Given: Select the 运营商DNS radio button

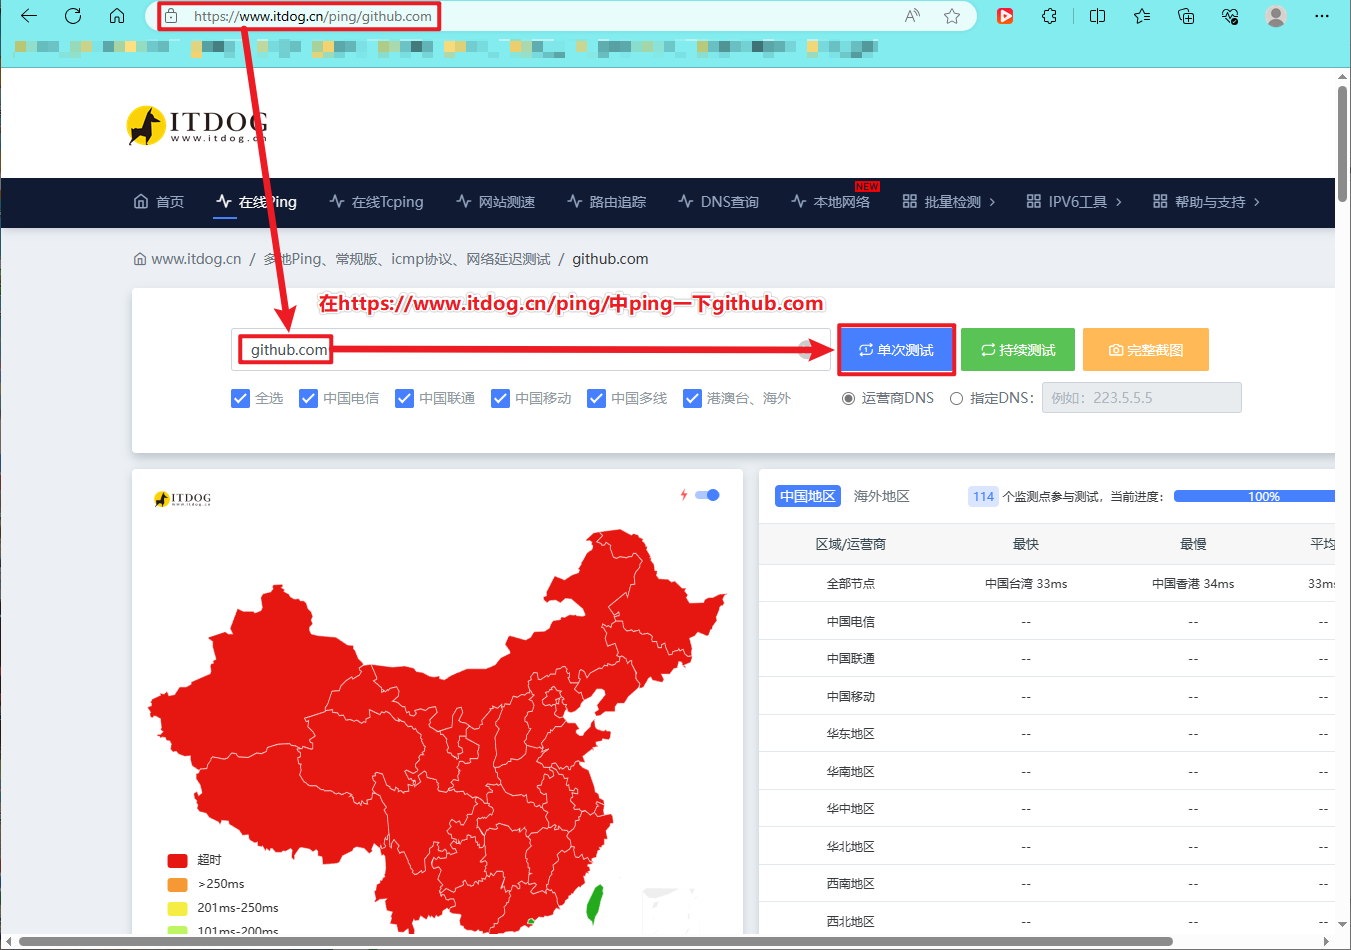Looking at the screenshot, I should [x=848, y=398].
